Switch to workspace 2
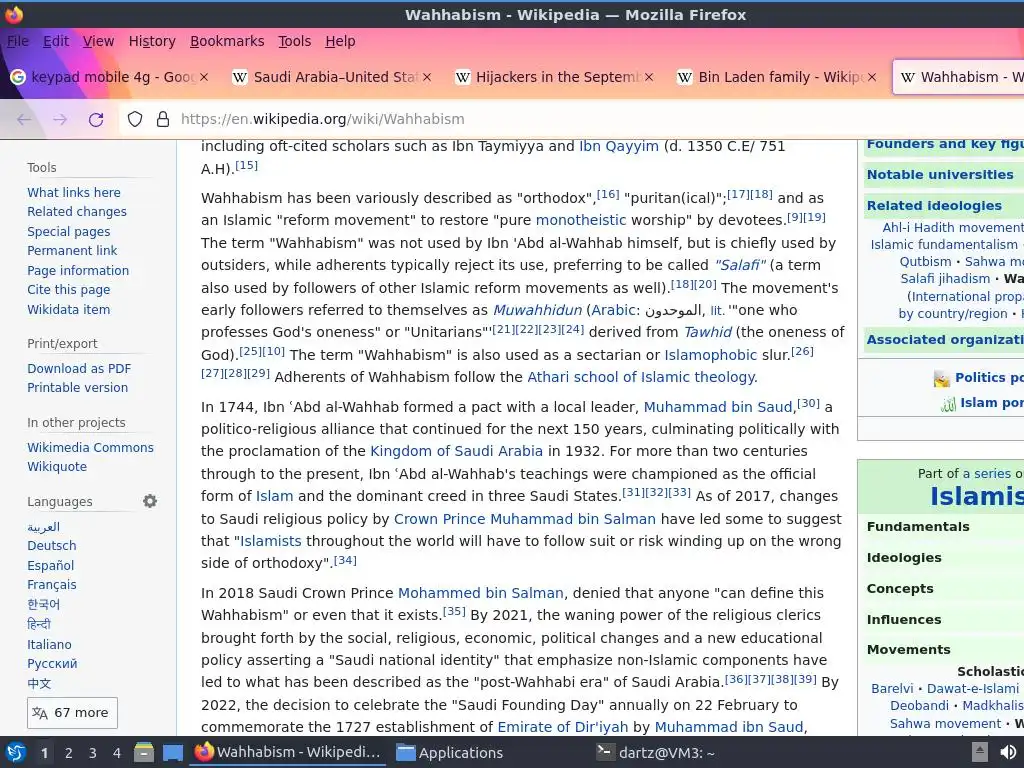 [69, 753]
